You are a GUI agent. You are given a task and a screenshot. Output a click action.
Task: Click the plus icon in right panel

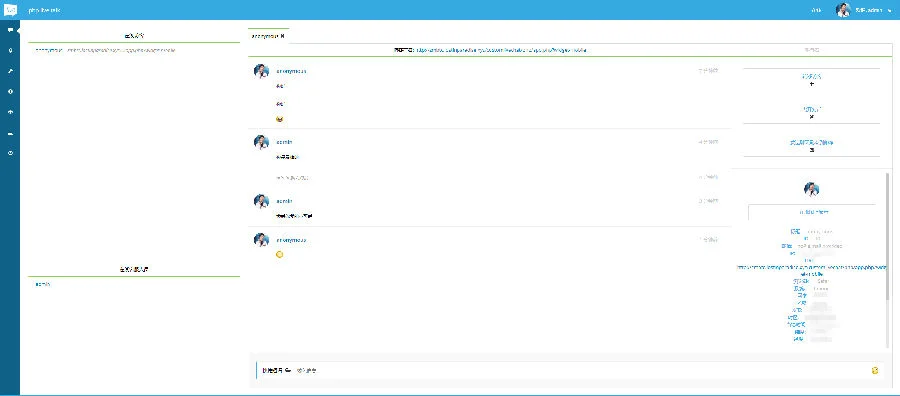tap(811, 84)
